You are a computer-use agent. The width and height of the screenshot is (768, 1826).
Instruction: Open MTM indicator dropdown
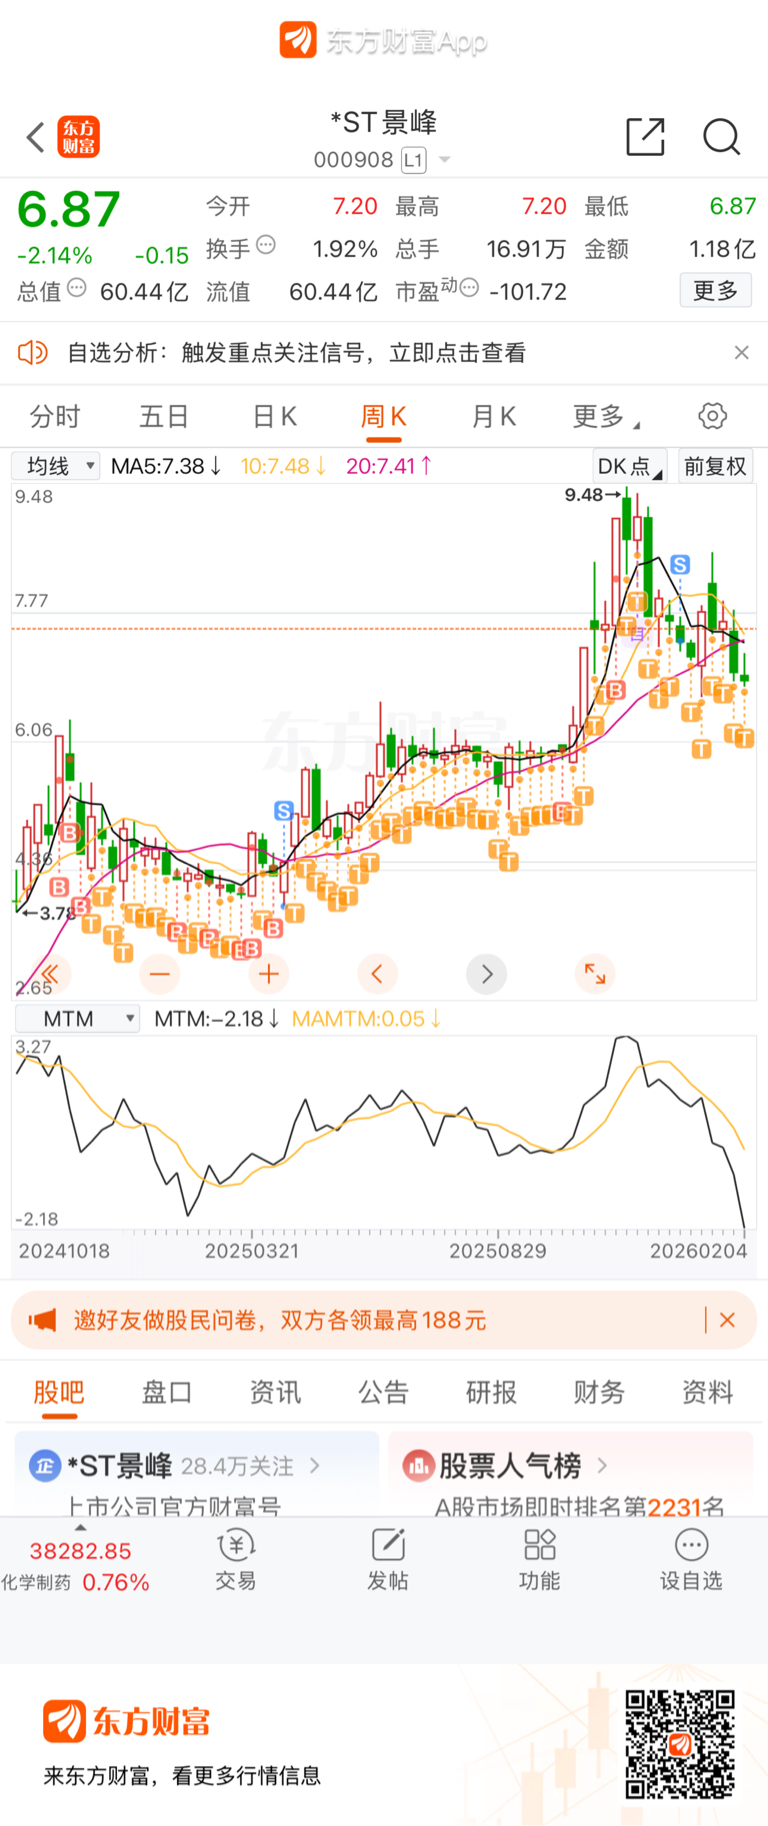pyautogui.click(x=76, y=1018)
